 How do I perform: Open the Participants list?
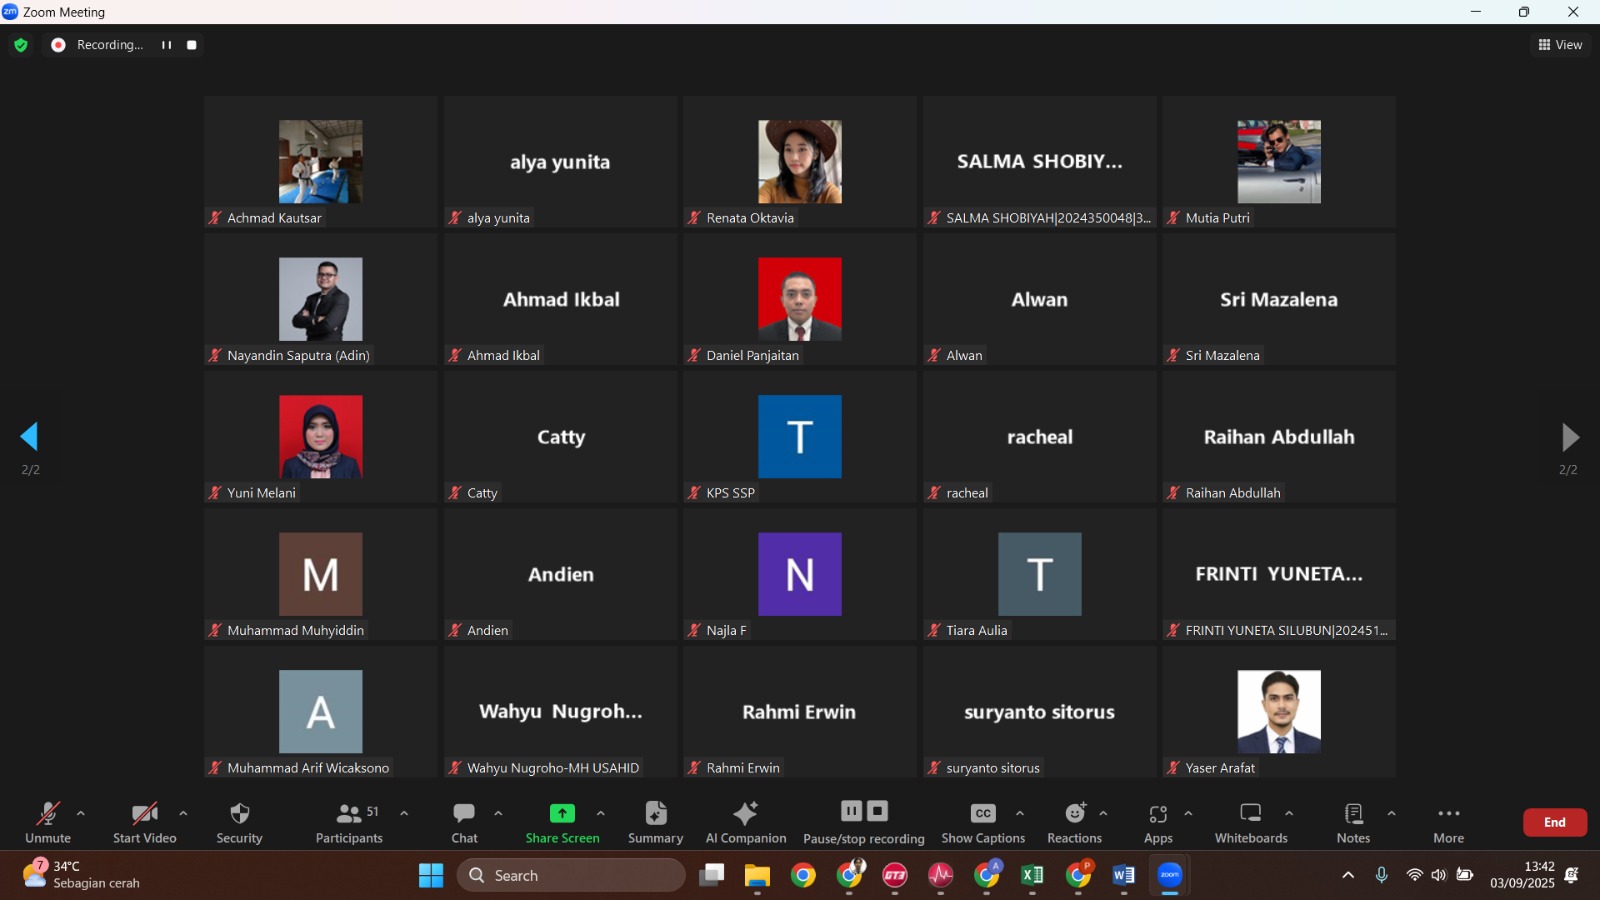point(349,814)
